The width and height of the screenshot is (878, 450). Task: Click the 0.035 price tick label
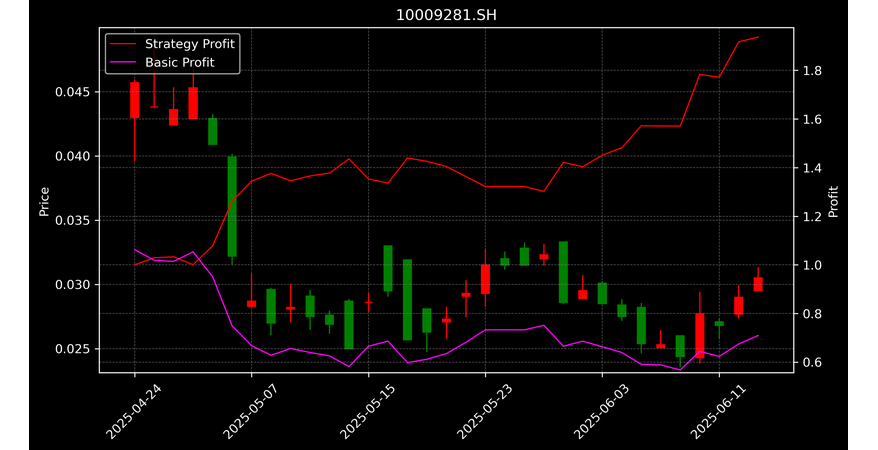(x=73, y=221)
